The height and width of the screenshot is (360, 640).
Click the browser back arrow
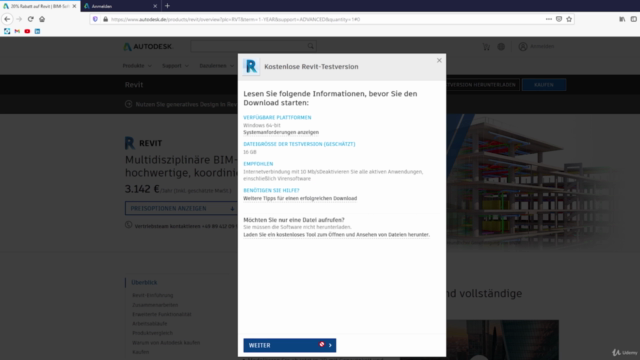(7, 19)
